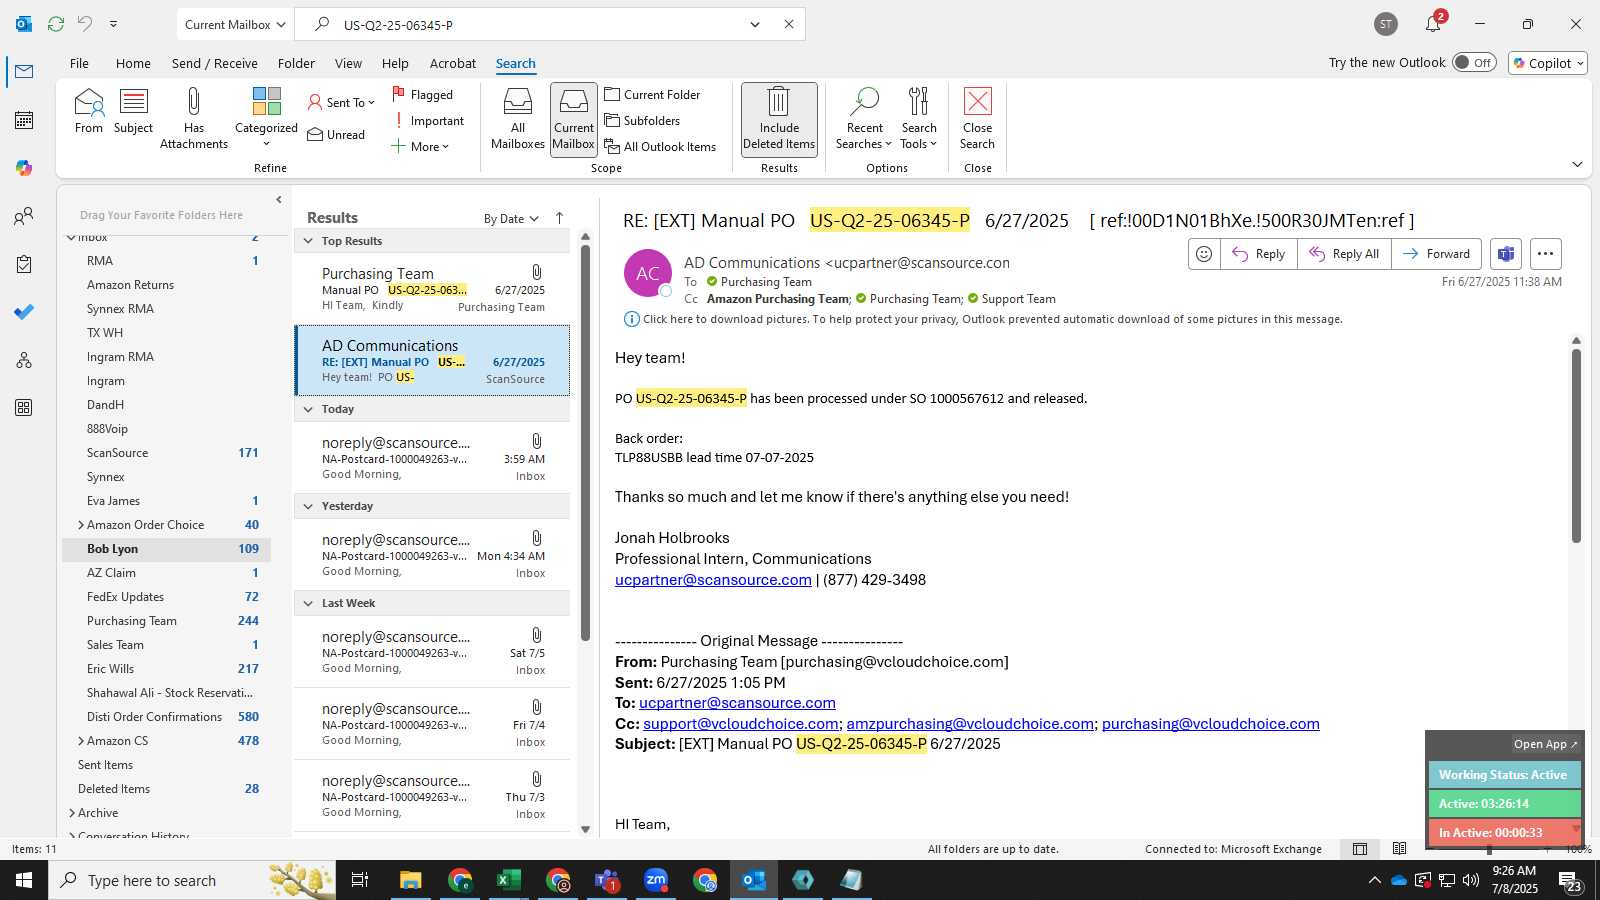Click the search query input field
The height and width of the screenshot is (900, 1600).
point(540,24)
